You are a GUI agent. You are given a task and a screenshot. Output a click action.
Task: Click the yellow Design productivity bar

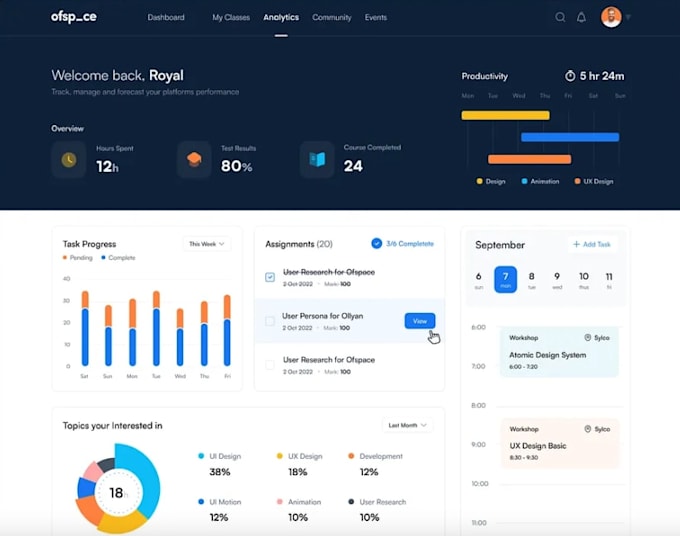(x=506, y=115)
